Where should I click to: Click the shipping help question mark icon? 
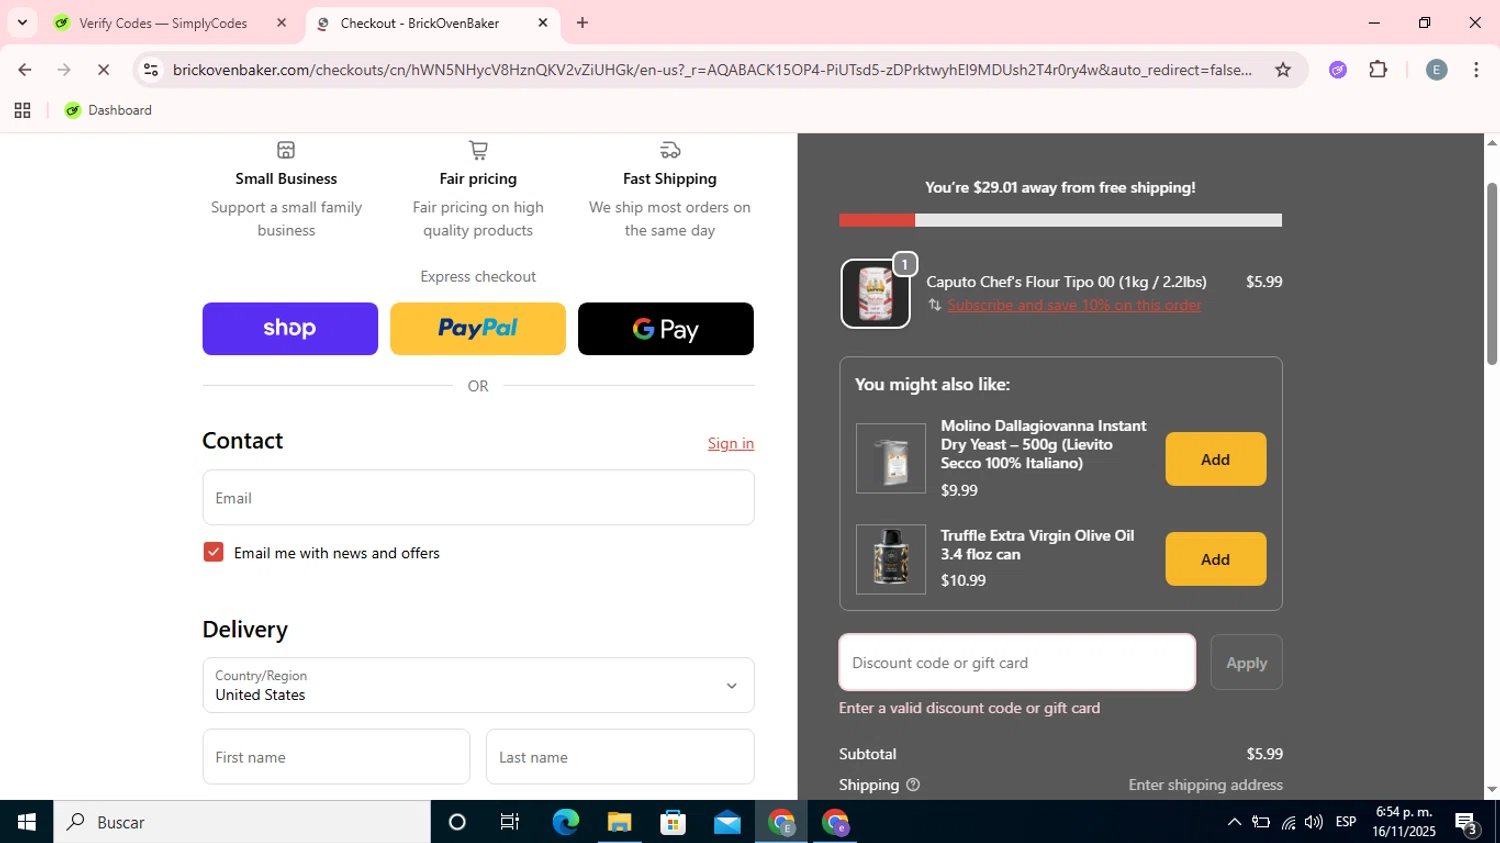[912, 785]
